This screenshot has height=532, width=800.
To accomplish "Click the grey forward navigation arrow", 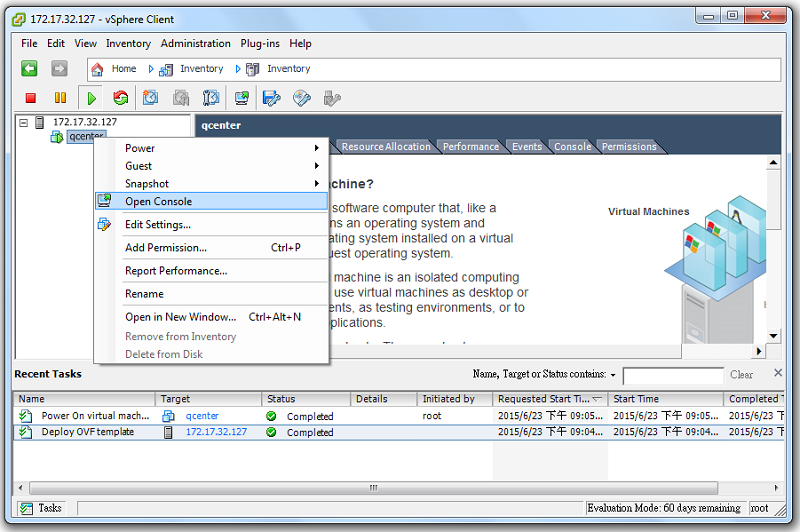I will [59, 68].
